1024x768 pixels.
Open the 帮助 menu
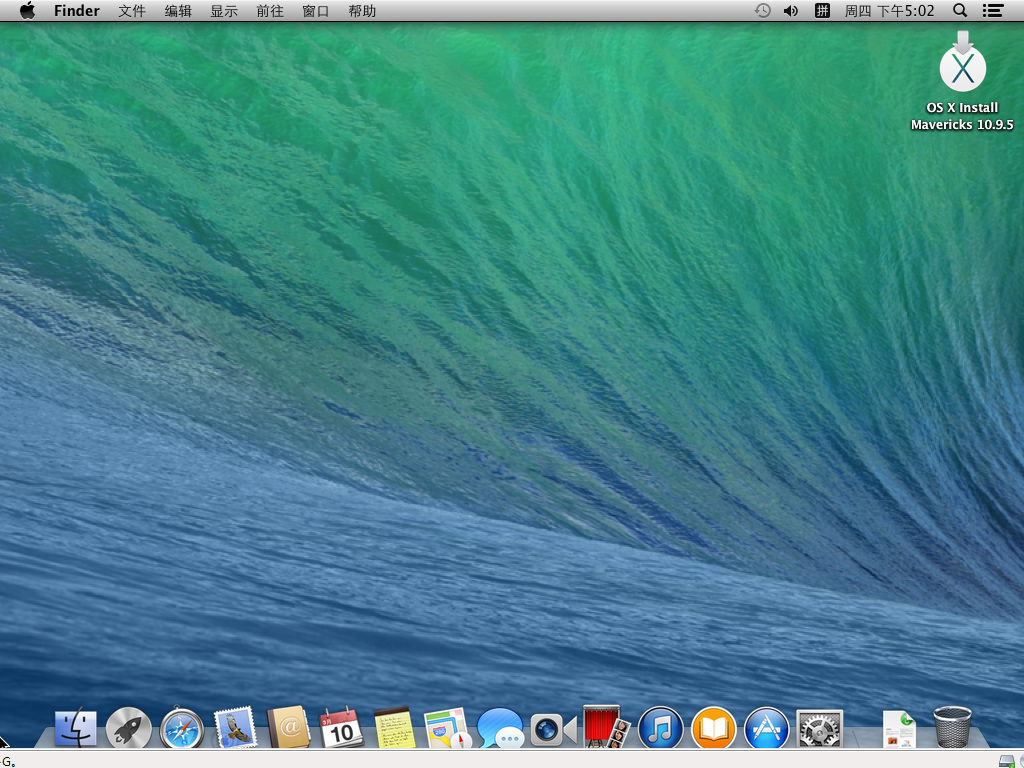tap(362, 10)
